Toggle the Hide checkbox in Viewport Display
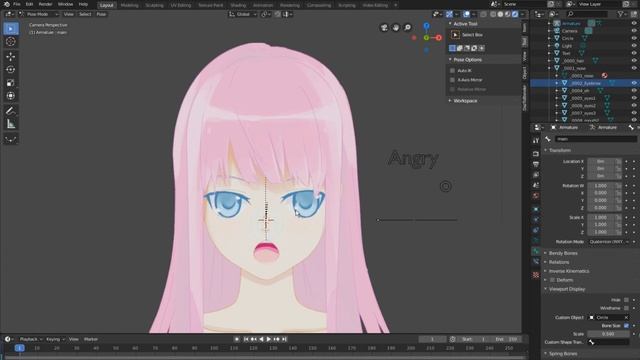Viewport: 640px width, 360px height. coord(626,300)
